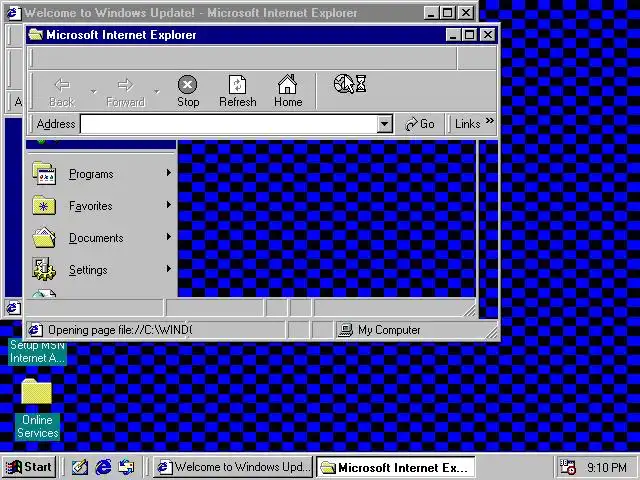Select the Online Services desktop folder
This screenshot has height=480, width=640.
click(36, 391)
